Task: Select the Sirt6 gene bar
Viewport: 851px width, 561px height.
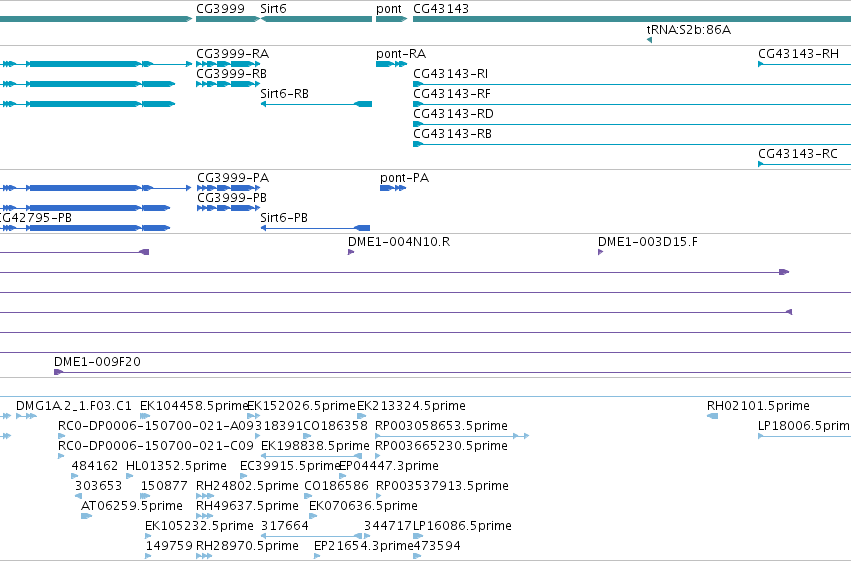Action: pyautogui.click(x=316, y=19)
